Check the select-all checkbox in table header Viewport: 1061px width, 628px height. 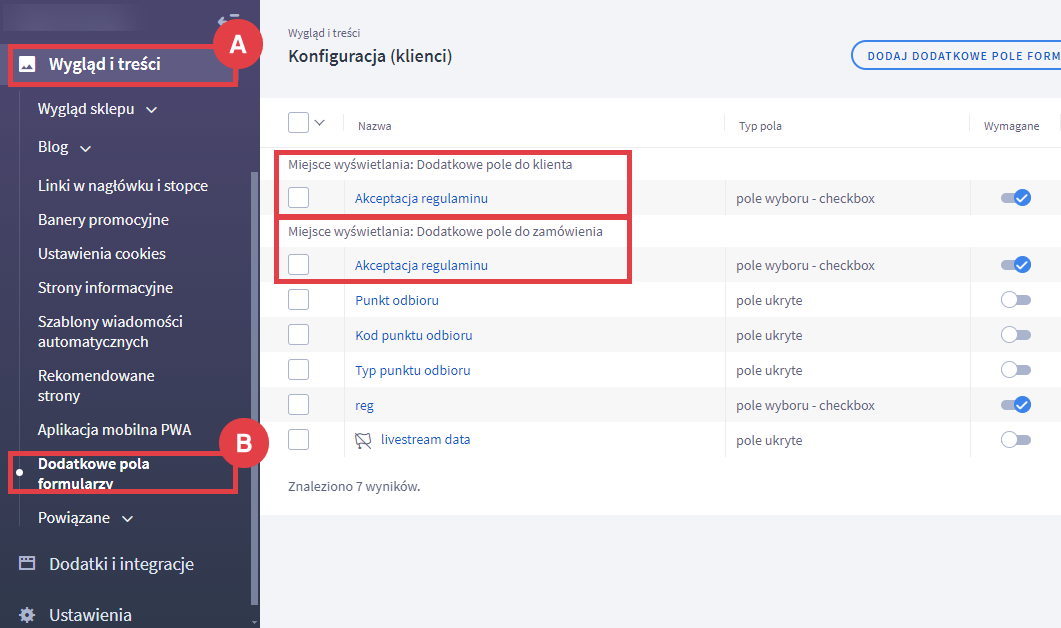298,123
